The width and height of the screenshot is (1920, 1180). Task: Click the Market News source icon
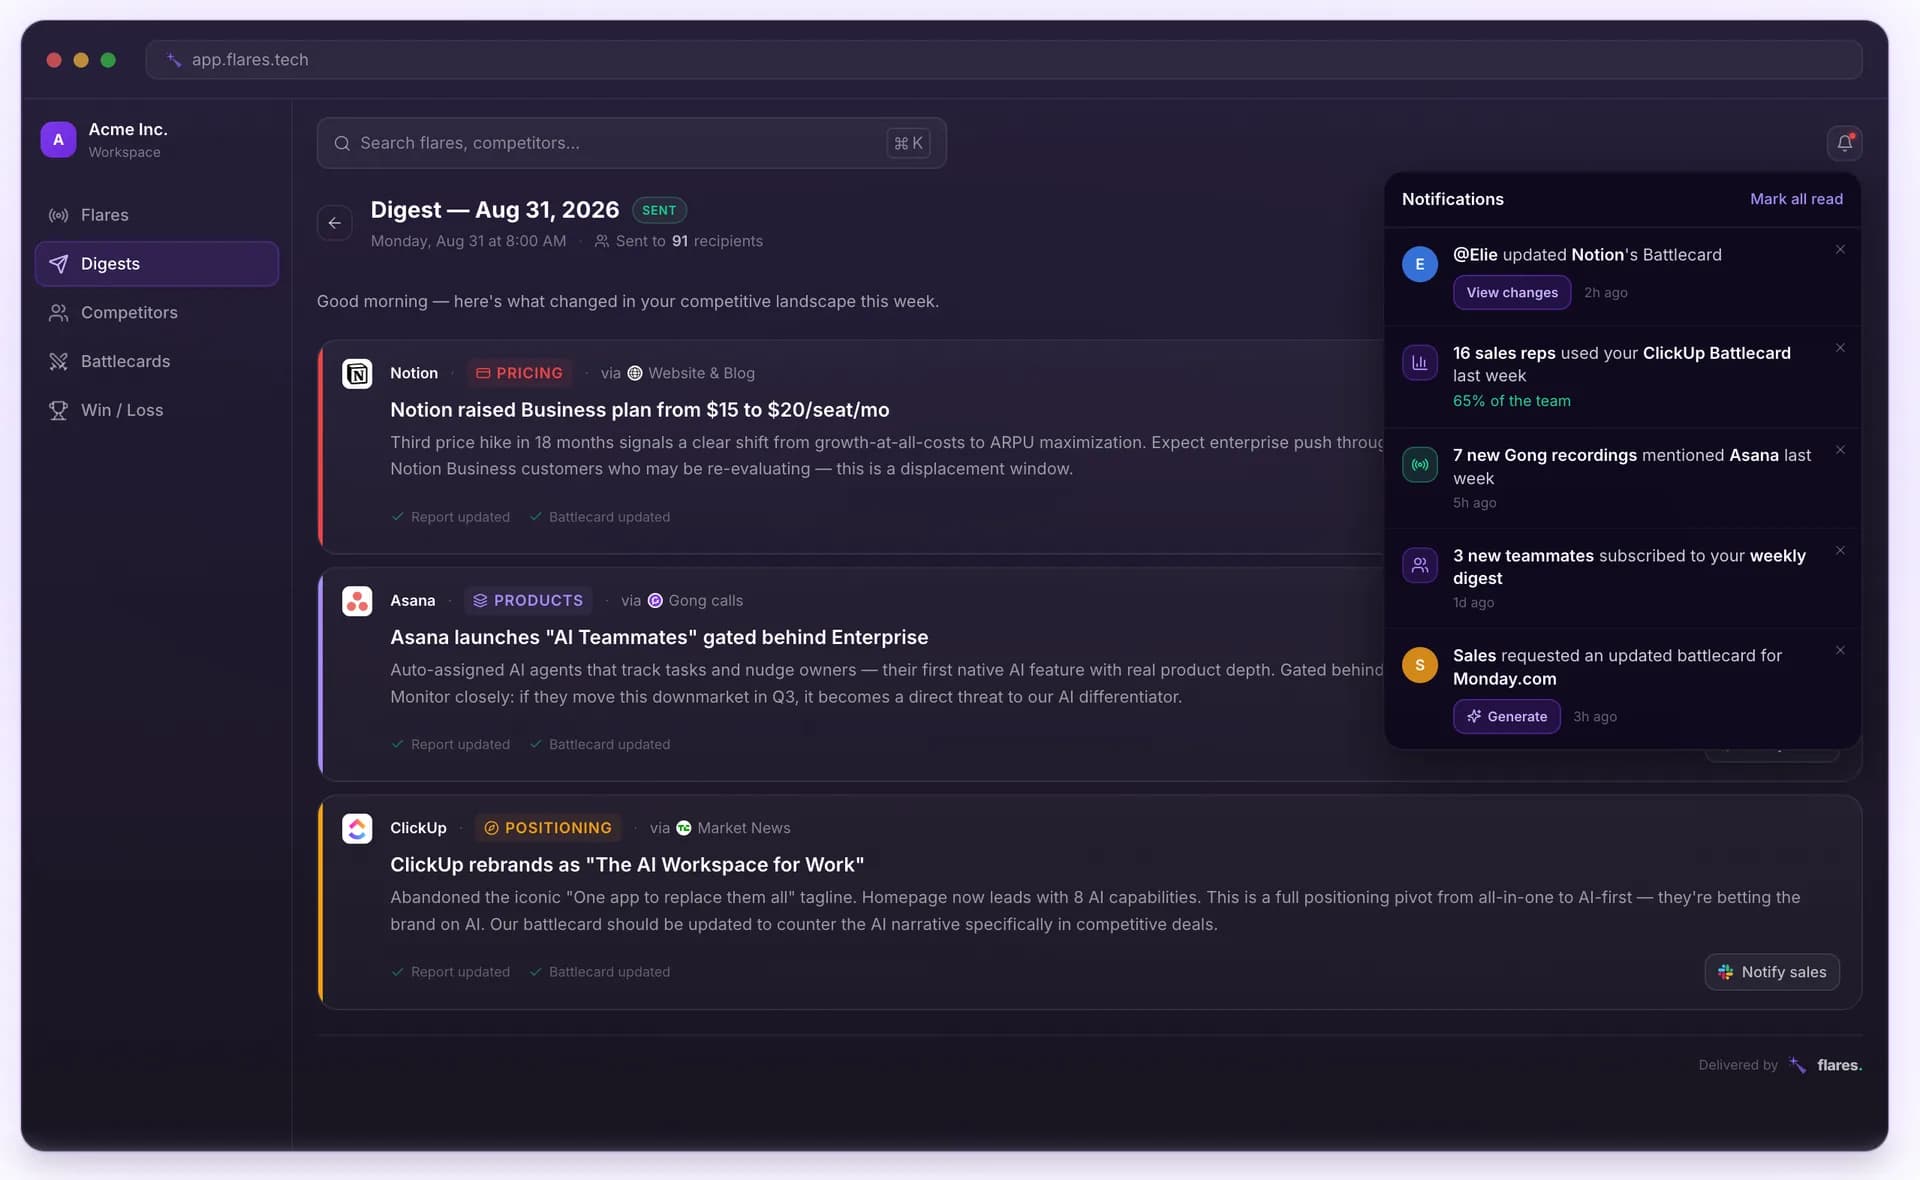pos(684,828)
